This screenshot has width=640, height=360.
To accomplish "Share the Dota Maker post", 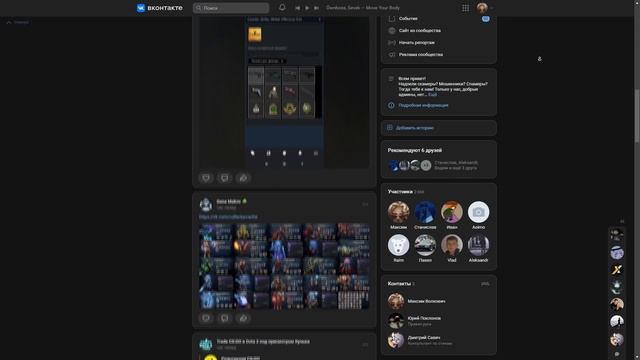I will point(243,318).
